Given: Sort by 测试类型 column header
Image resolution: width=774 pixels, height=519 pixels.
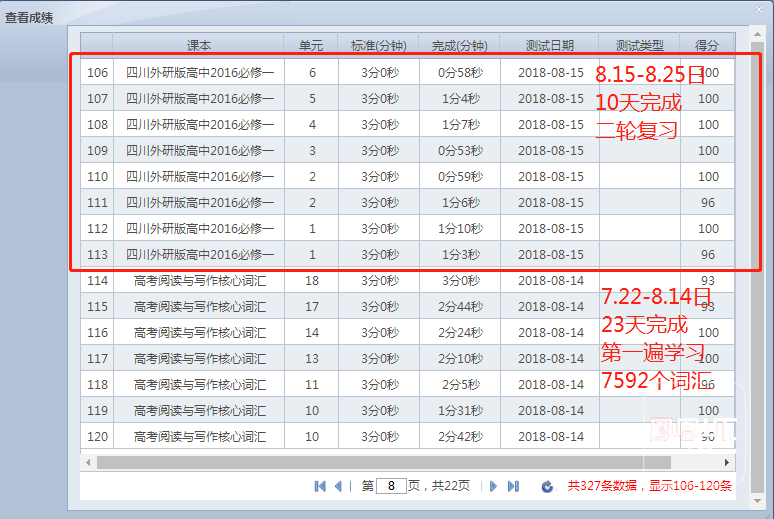Looking at the screenshot, I should (x=639, y=45).
